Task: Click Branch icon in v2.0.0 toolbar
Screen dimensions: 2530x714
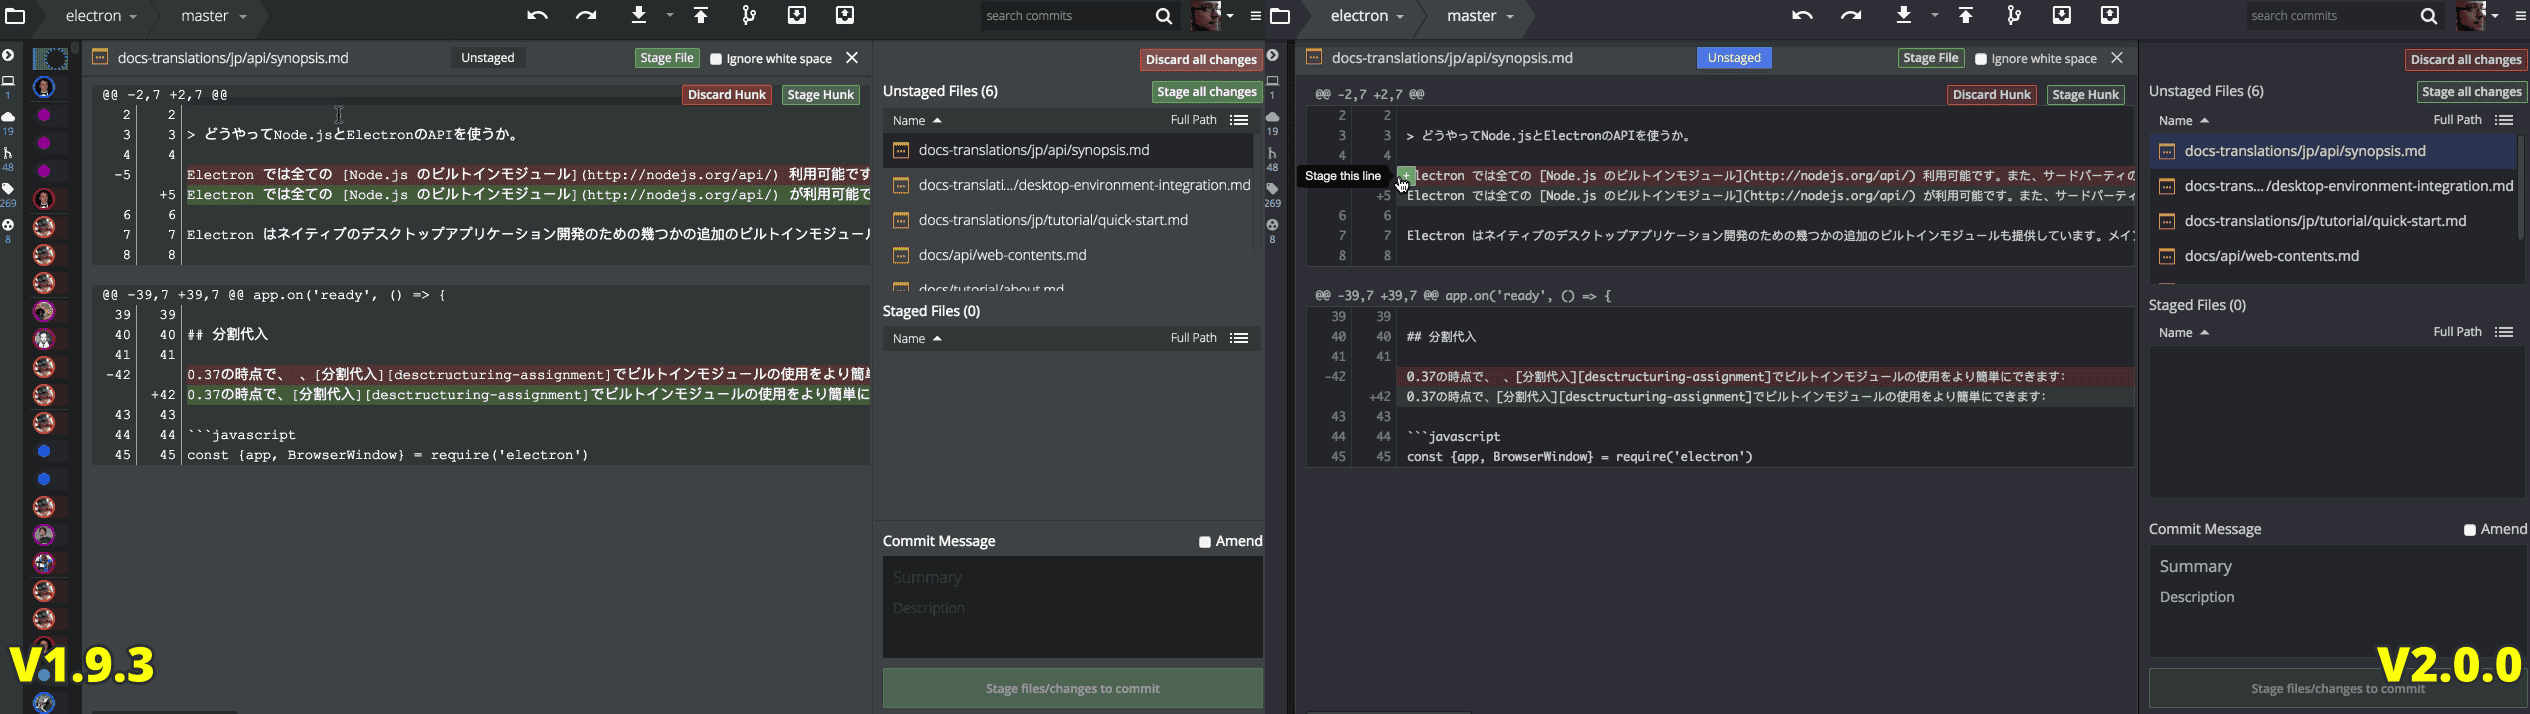Action: click(2014, 15)
